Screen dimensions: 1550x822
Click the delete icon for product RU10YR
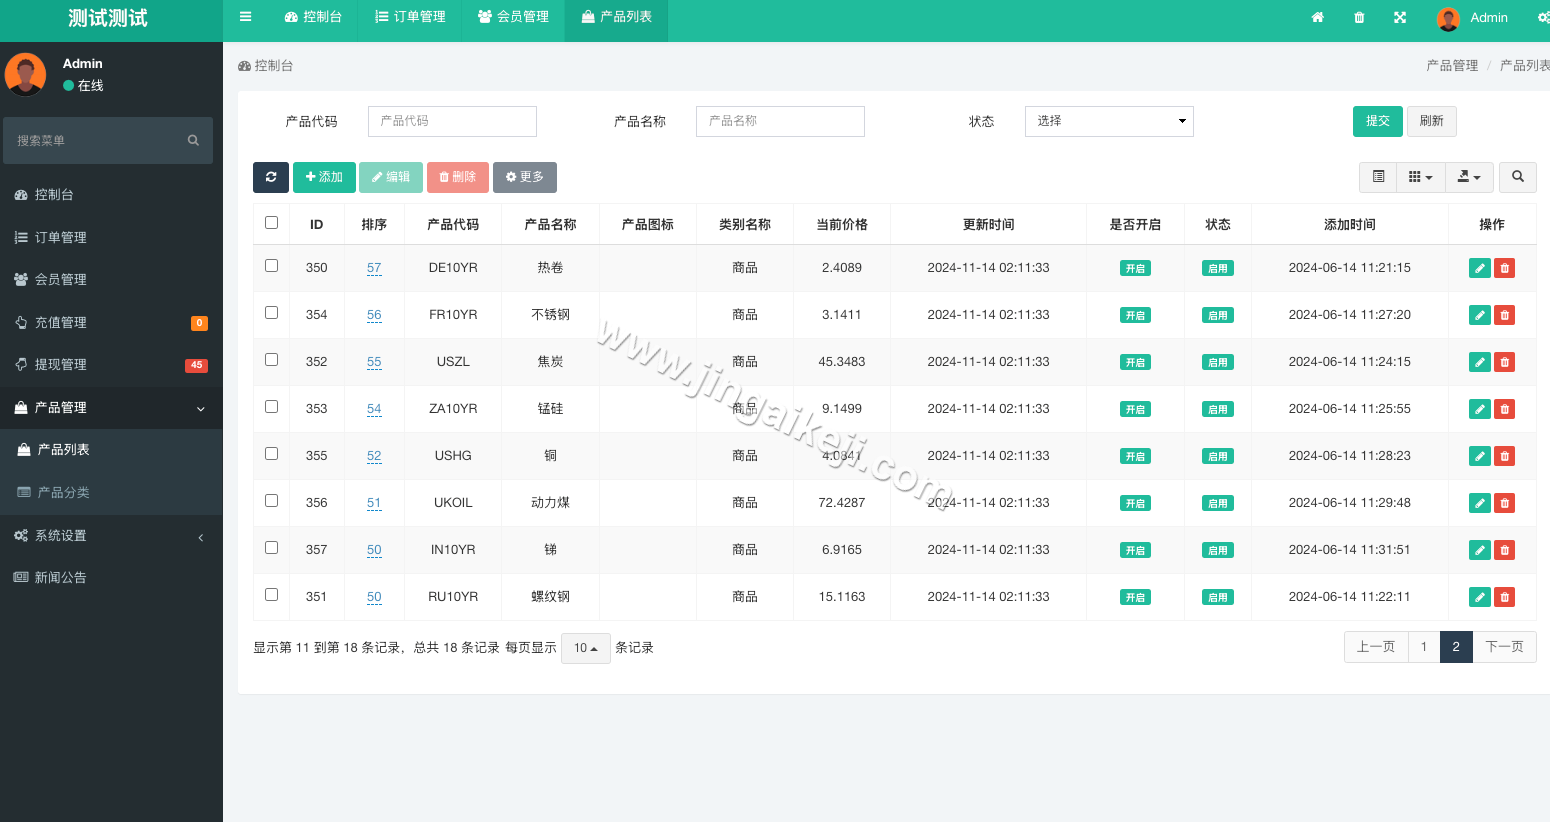[1504, 596]
